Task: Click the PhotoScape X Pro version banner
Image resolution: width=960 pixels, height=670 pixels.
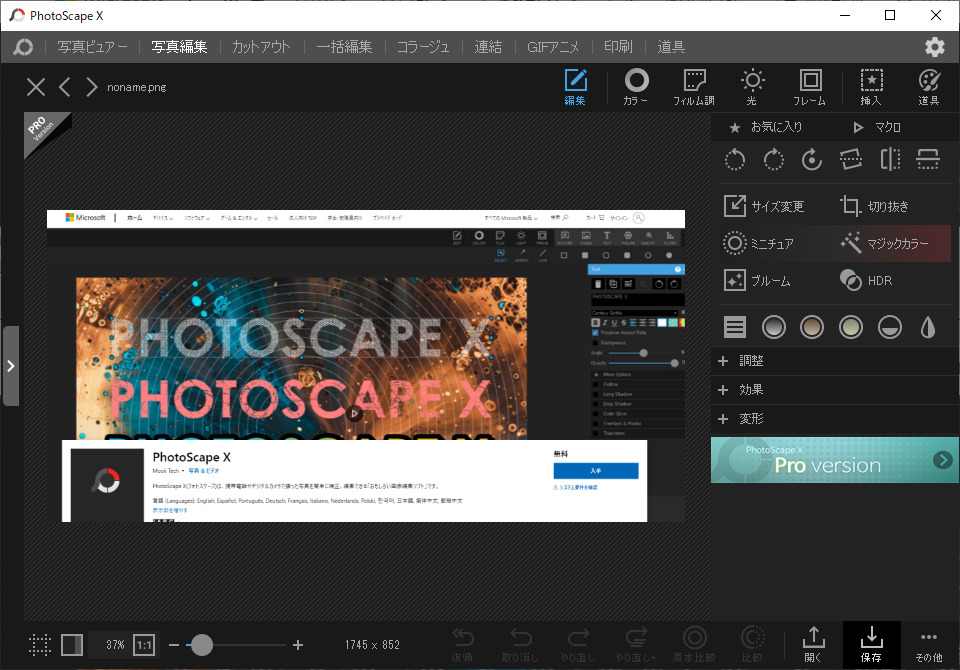Action: tap(835, 460)
